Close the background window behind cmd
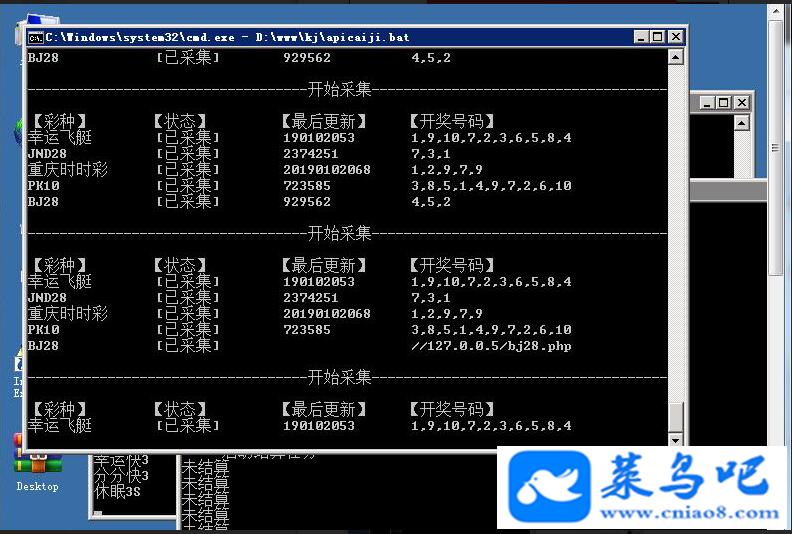 741,103
